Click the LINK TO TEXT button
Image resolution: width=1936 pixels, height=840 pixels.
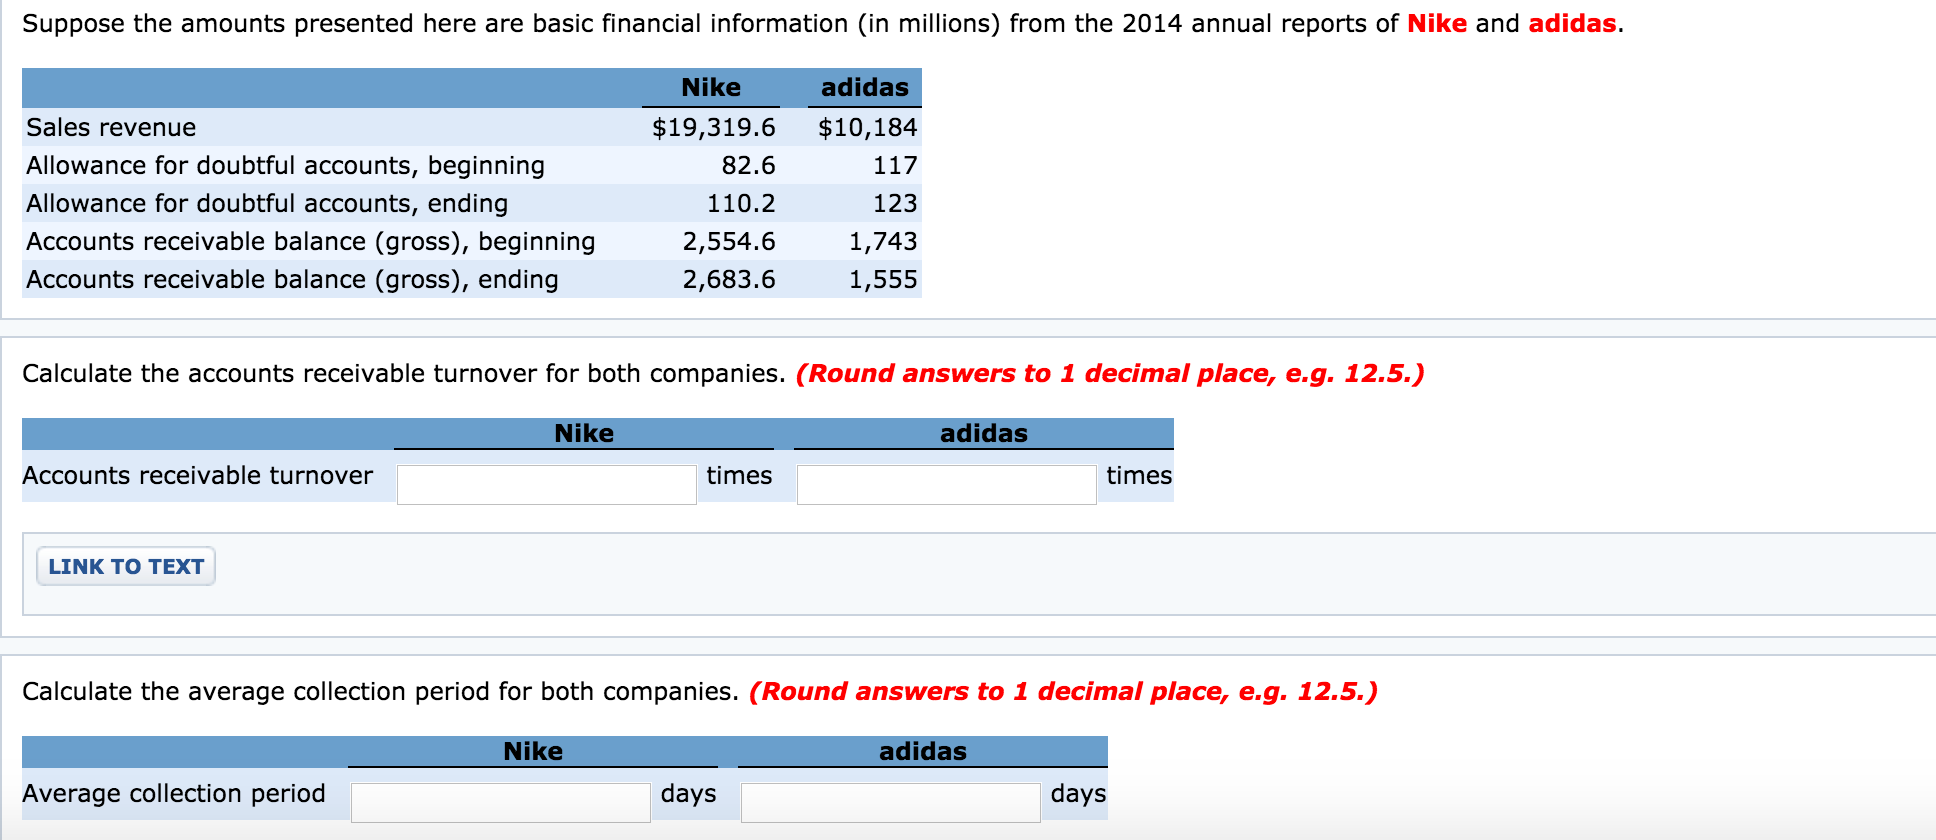124,566
